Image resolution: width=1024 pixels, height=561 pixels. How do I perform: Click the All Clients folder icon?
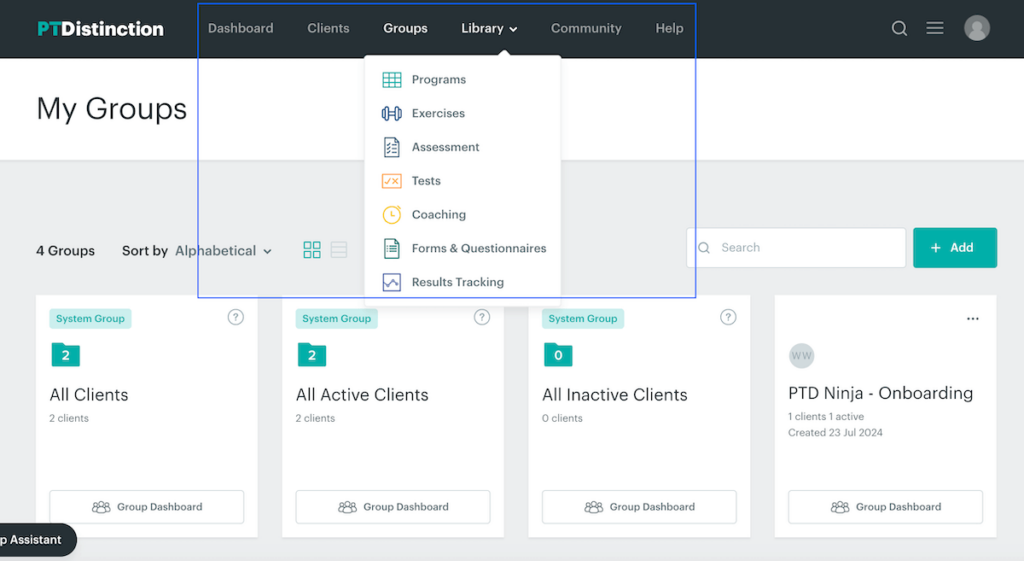(65, 354)
